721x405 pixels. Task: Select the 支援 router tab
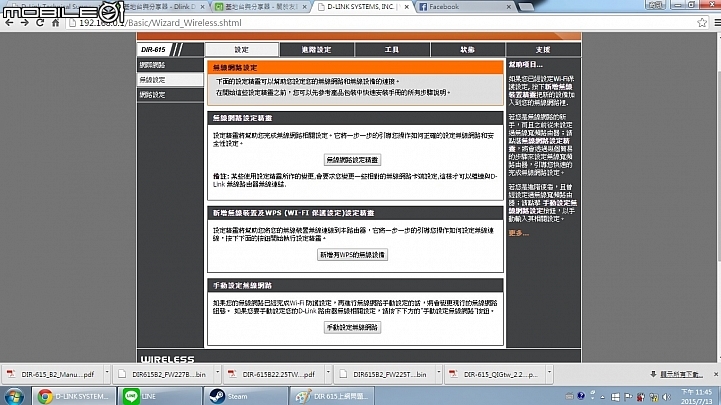543,50
